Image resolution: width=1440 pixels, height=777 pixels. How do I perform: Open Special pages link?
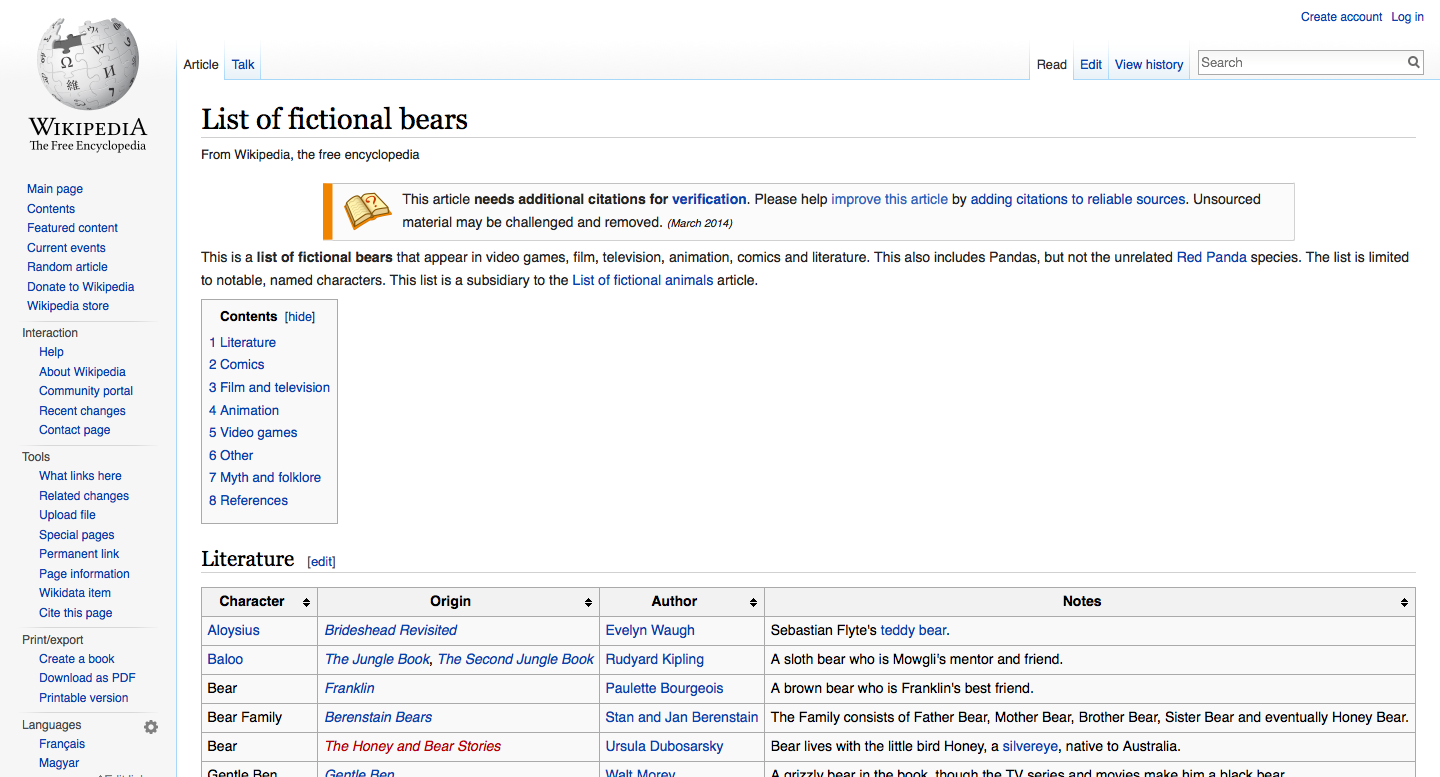[x=77, y=535]
